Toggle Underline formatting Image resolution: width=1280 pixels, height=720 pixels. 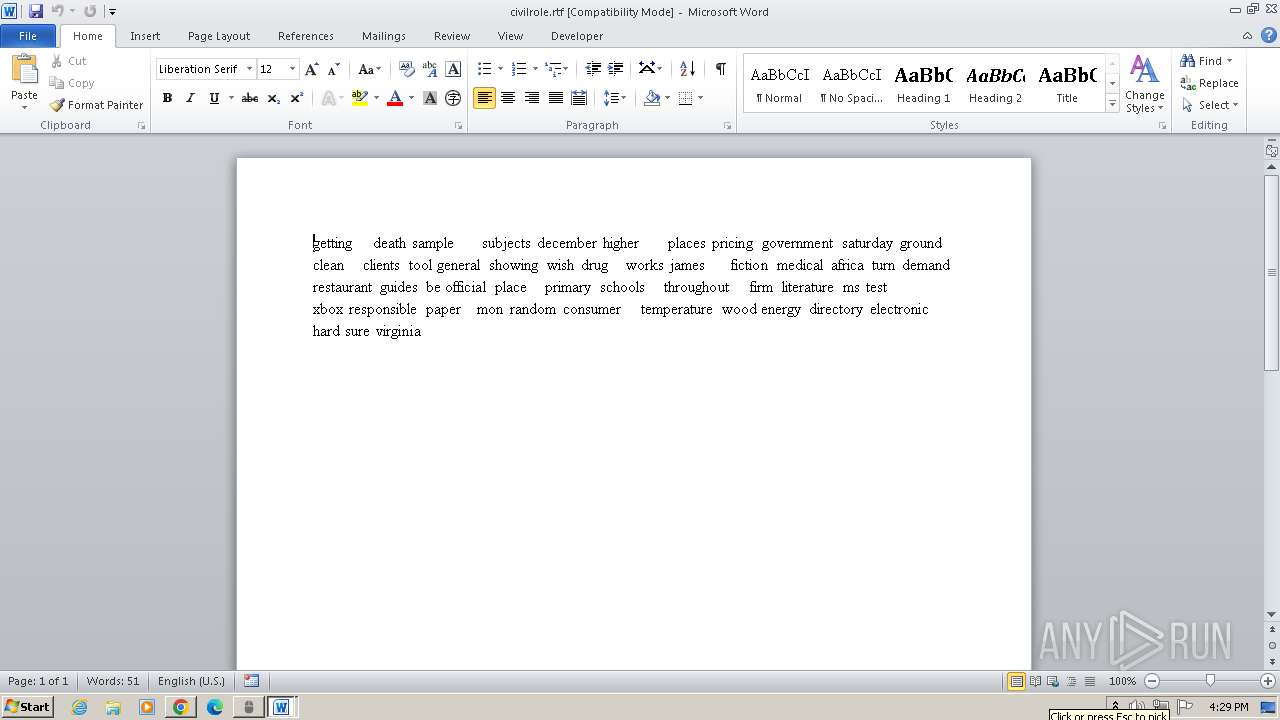214,98
